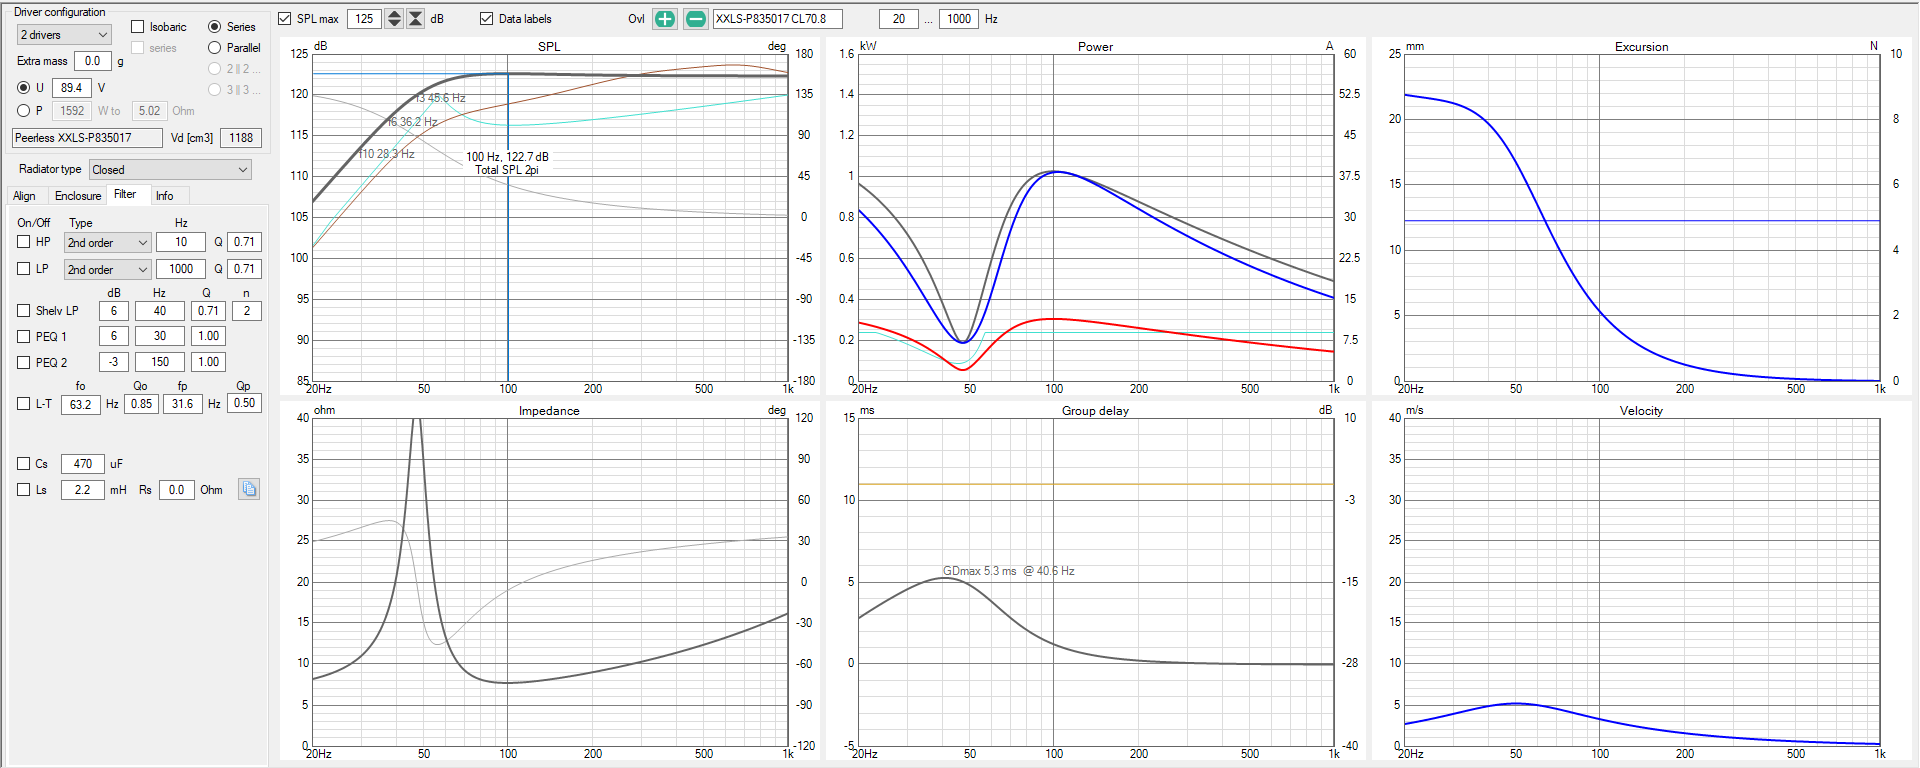The image size is (1920, 768).
Task: Click the LP frequency field 1000
Action: (x=181, y=269)
